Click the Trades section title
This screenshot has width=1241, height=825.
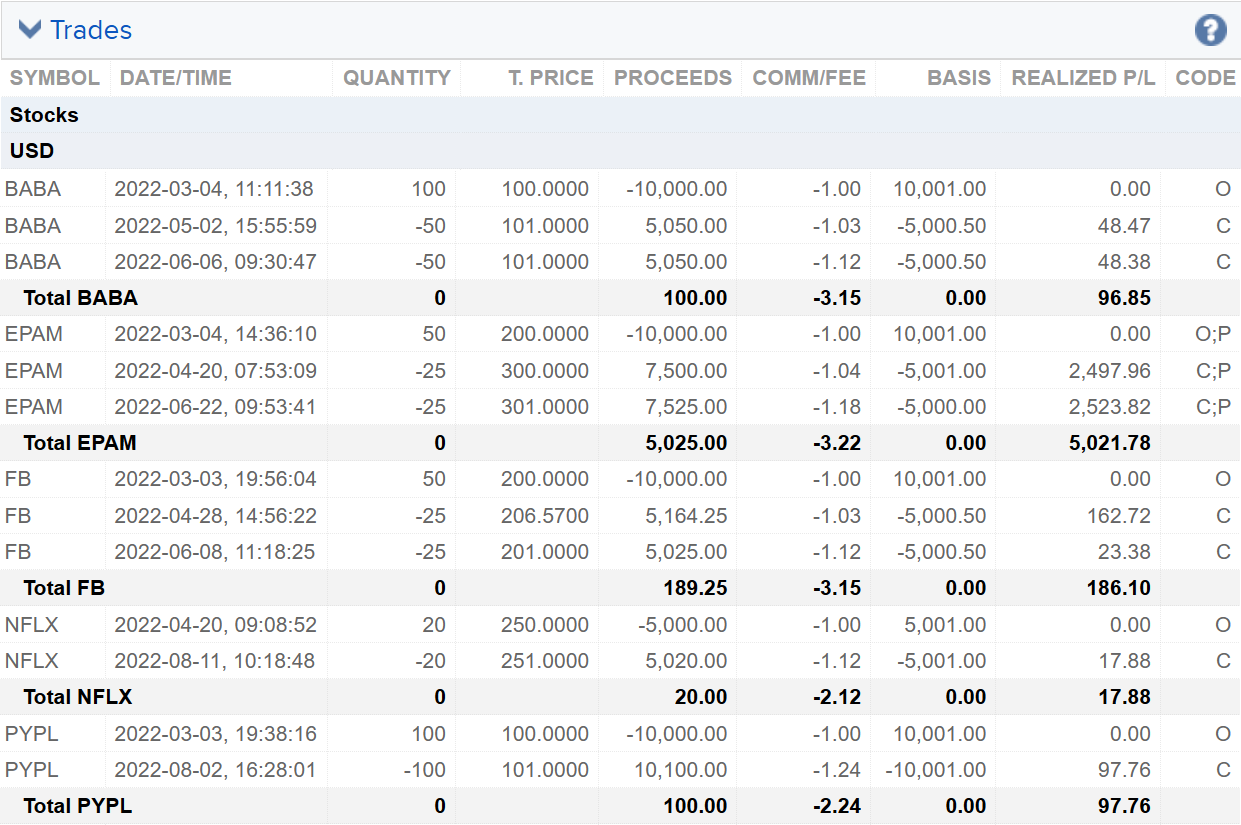point(91,30)
